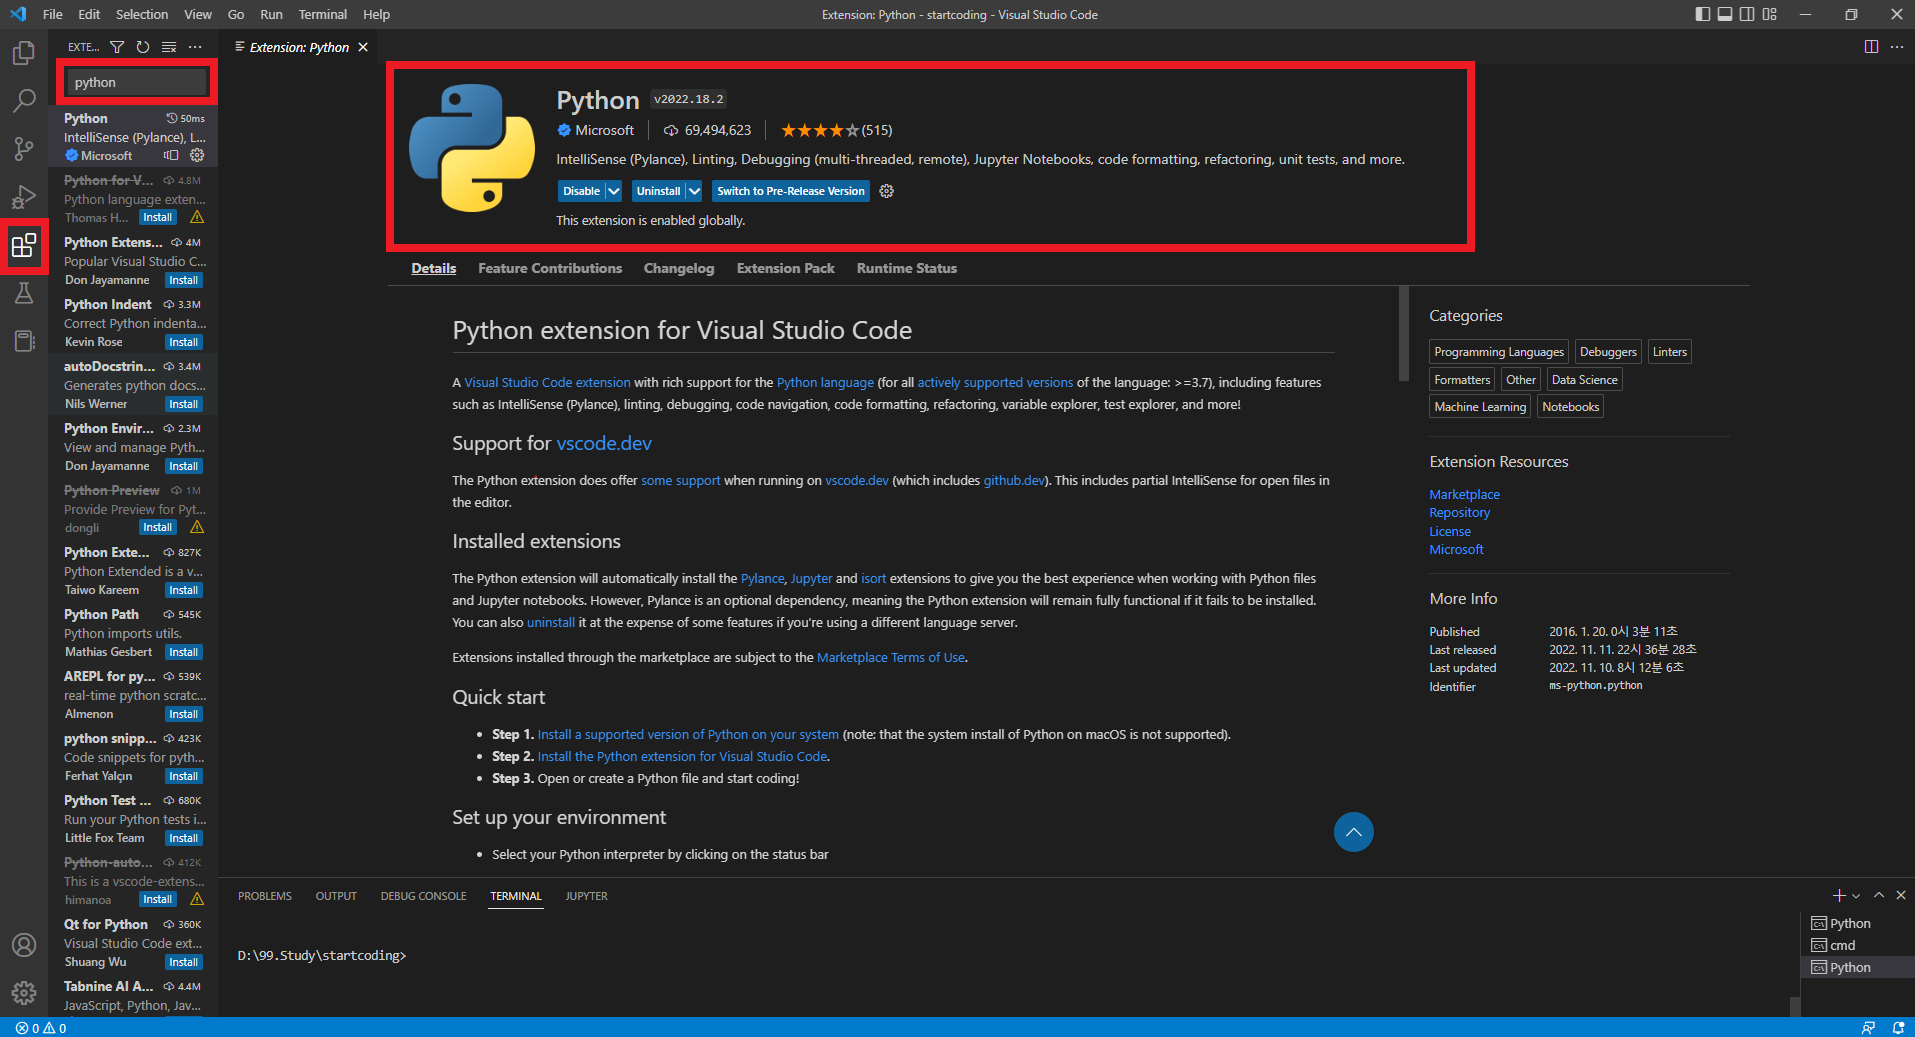Split the editor to the right
Screen dimensions: 1915x1037
(1871, 47)
